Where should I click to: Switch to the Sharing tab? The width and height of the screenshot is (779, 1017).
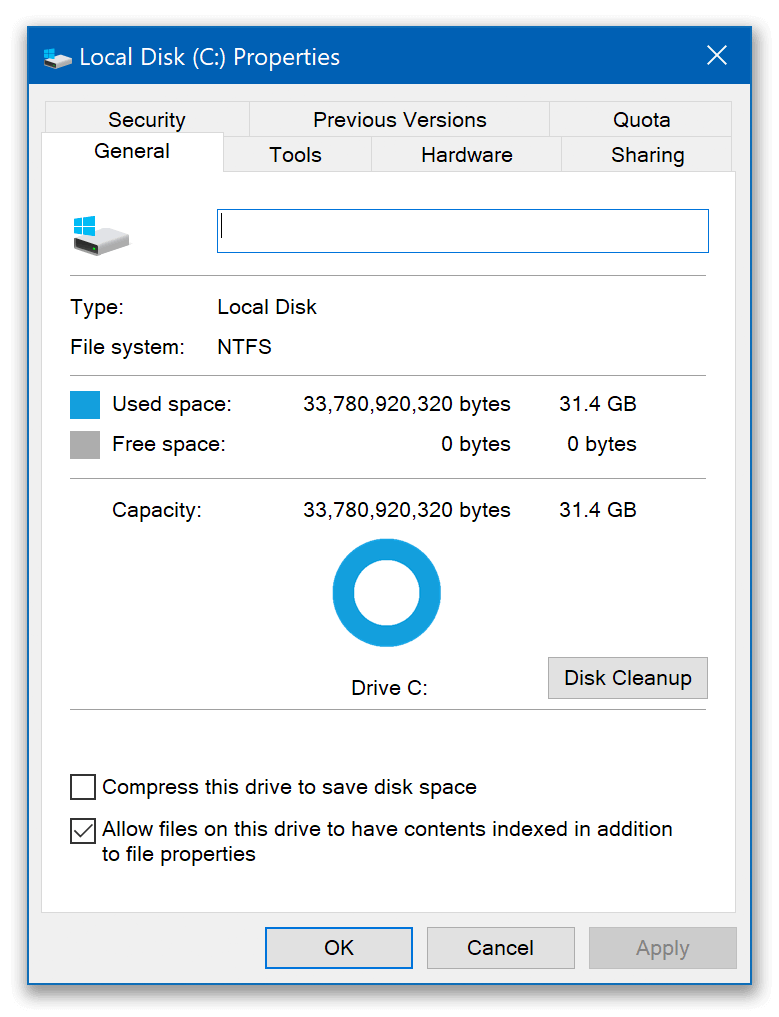647,155
